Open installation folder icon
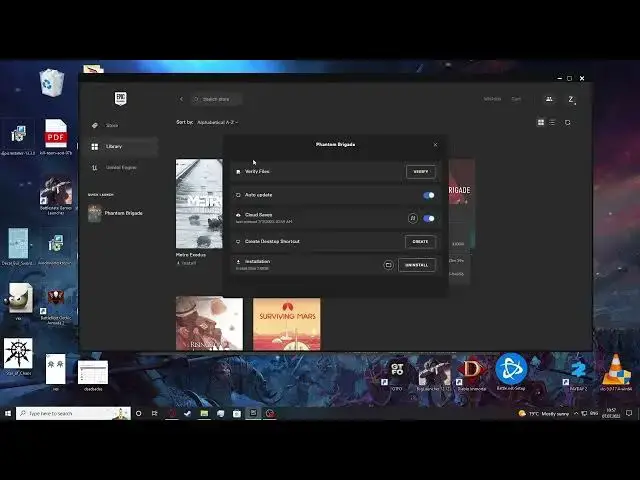Viewport: 640px width, 480px height. pos(388,265)
